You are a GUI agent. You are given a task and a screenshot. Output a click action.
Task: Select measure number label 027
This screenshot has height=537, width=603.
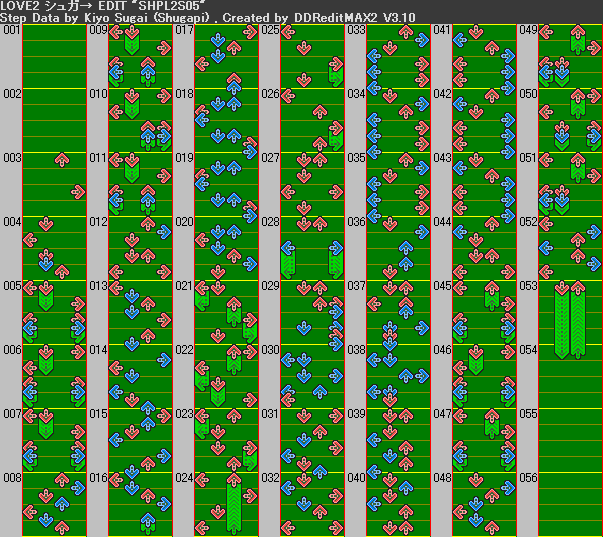(x=270, y=158)
